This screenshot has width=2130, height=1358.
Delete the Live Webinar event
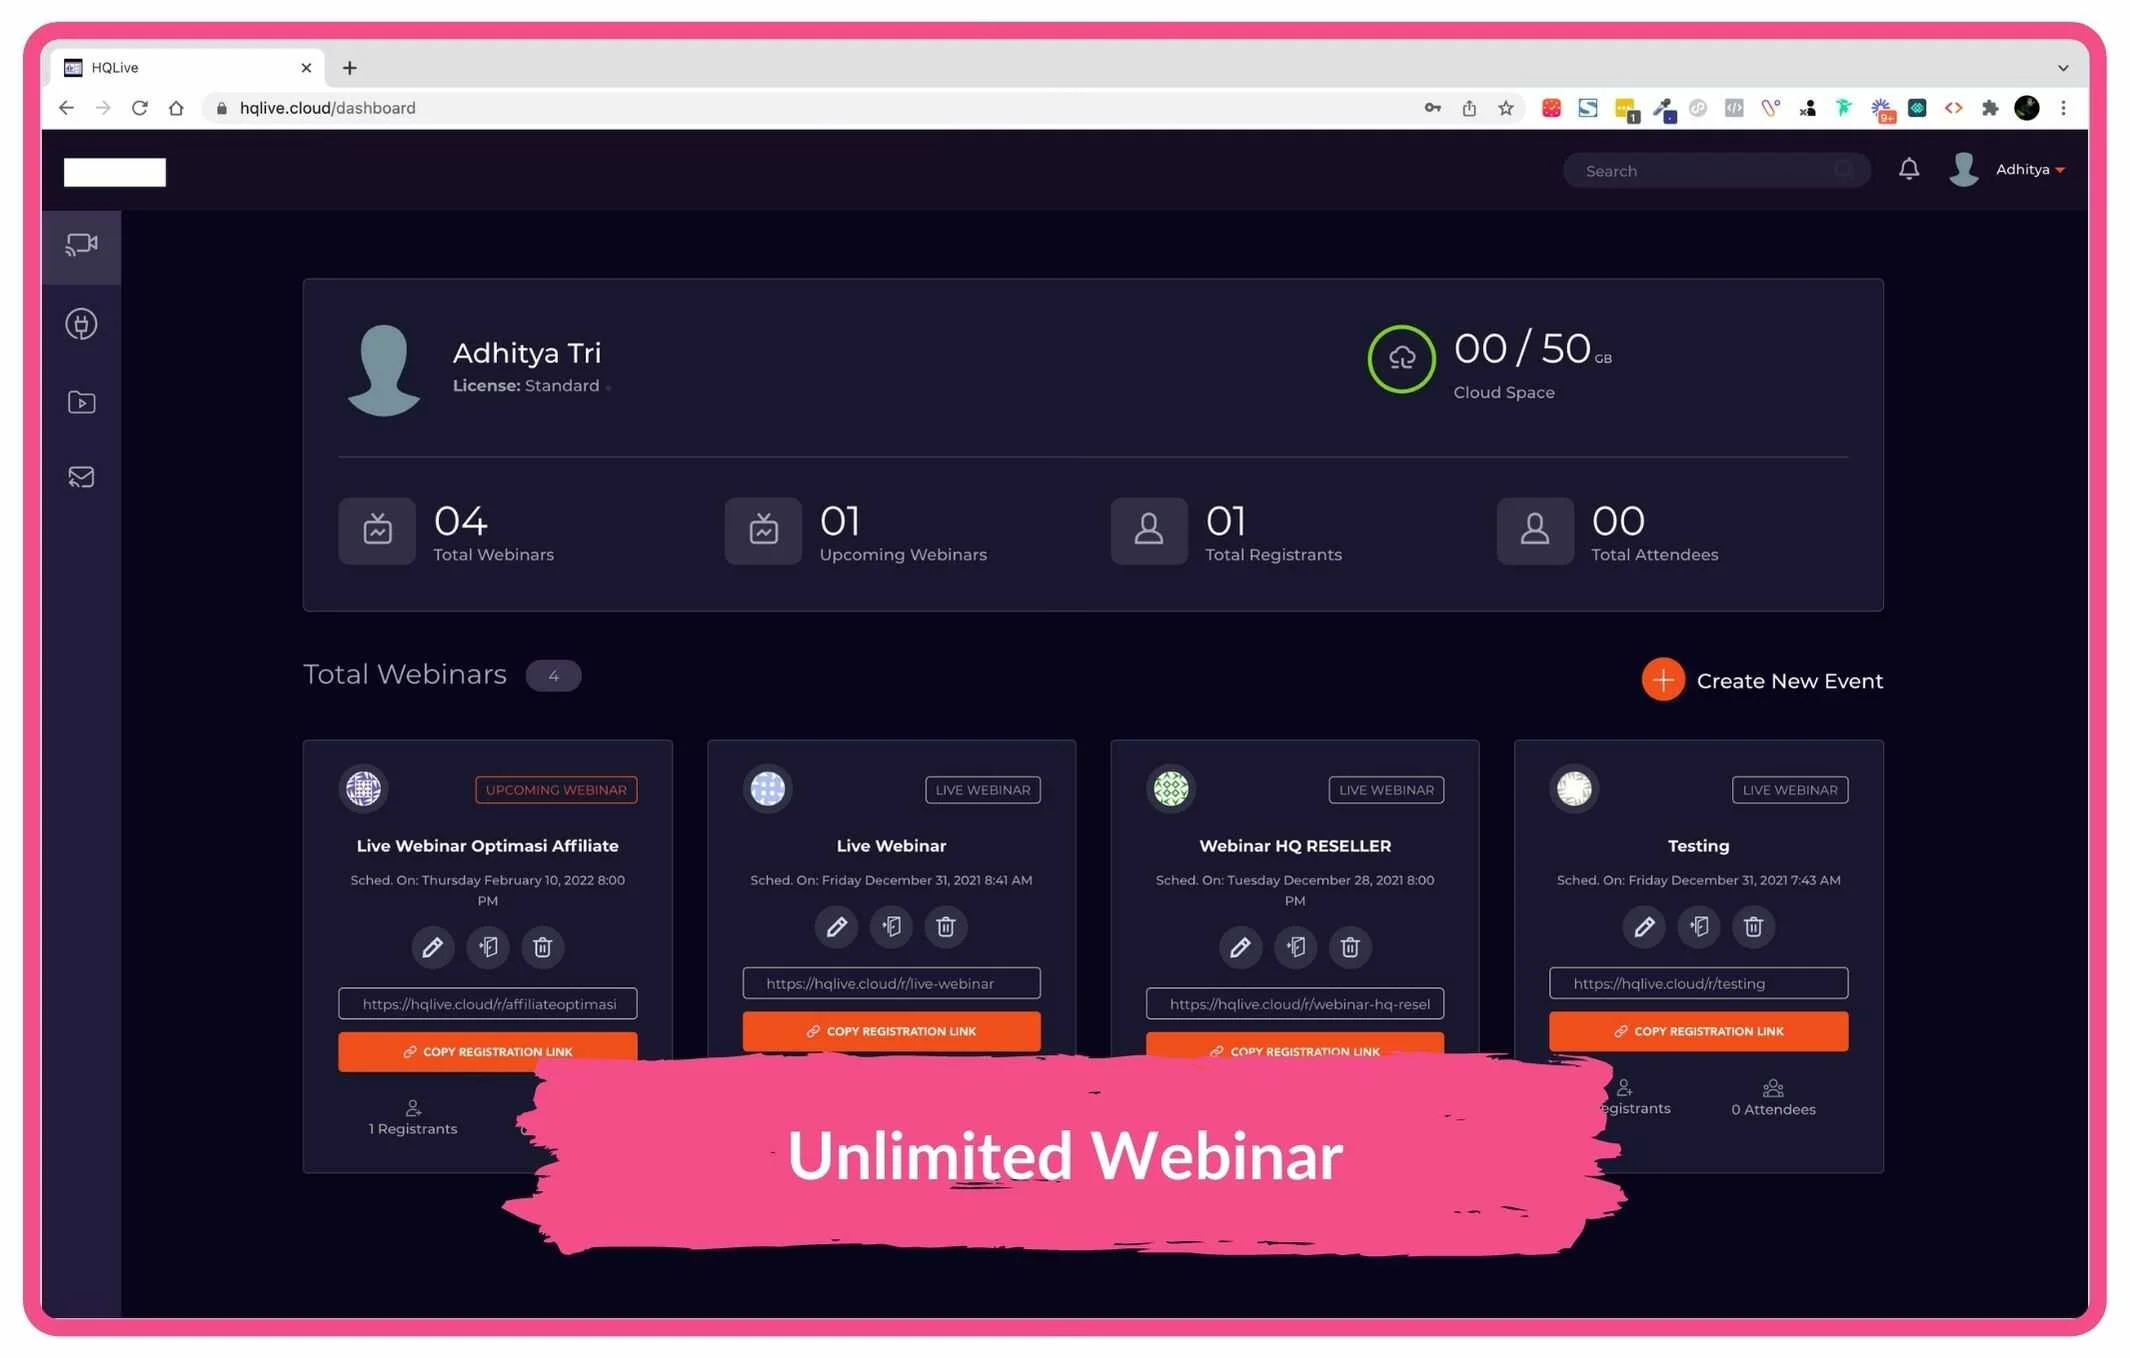(x=945, y=926)
